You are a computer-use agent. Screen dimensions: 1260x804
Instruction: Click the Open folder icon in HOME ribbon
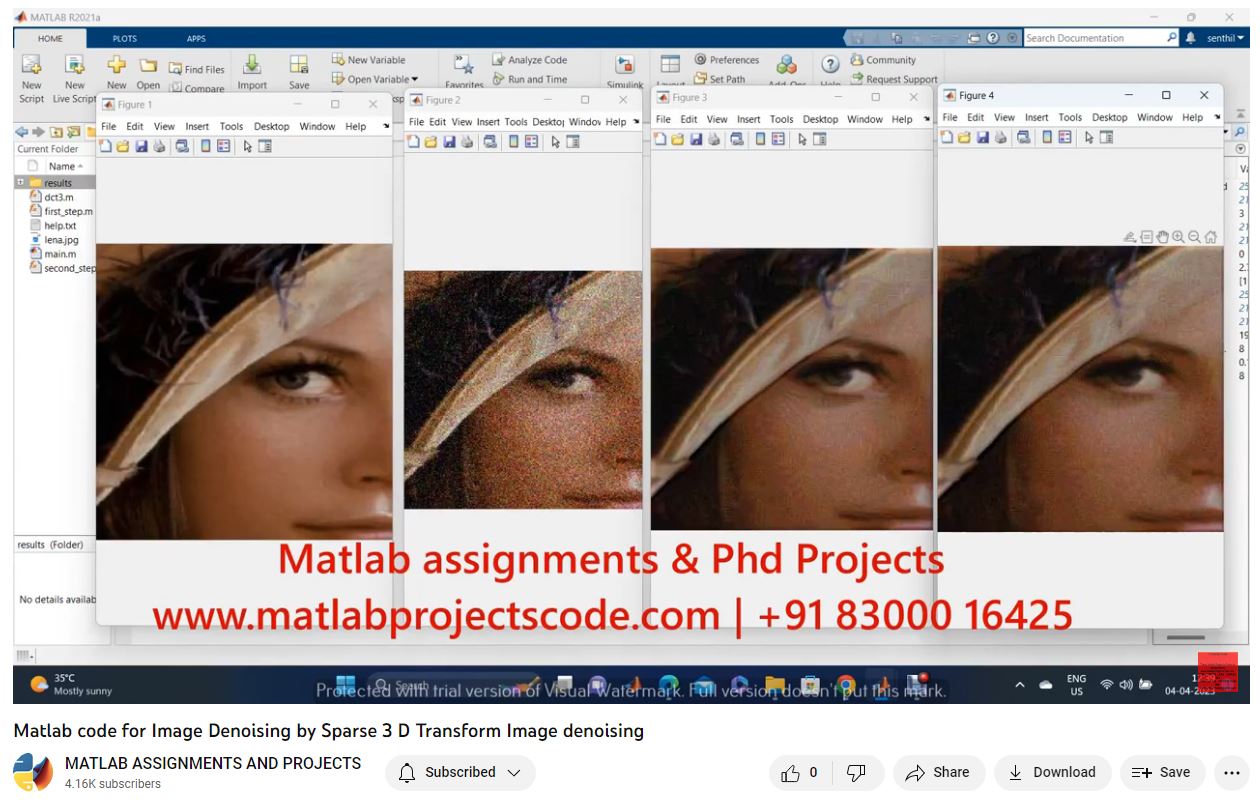[148, 66]
